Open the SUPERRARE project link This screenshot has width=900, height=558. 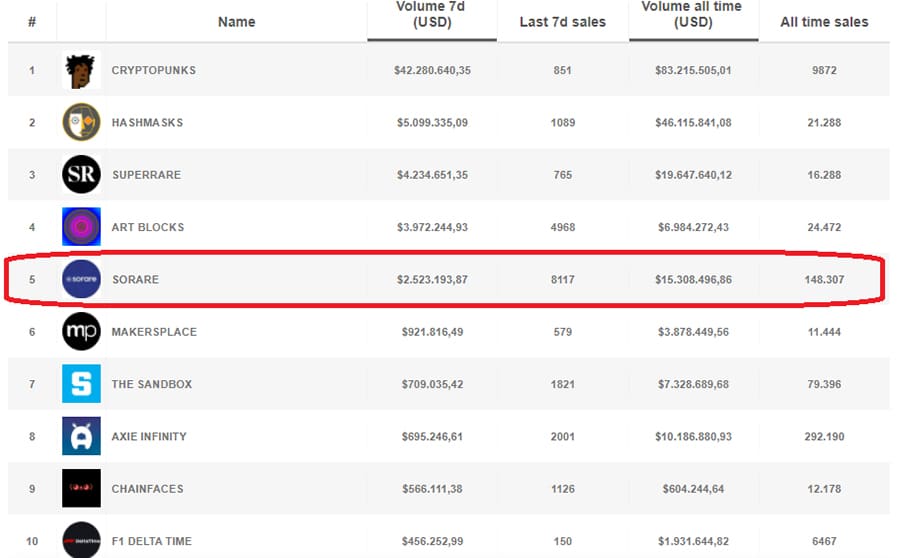click(x=146, y=175)
